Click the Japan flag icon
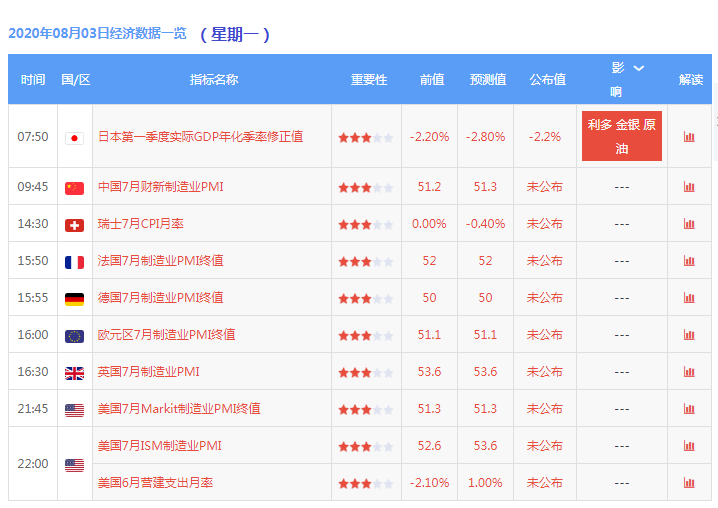718x508 pixels. 74,137
